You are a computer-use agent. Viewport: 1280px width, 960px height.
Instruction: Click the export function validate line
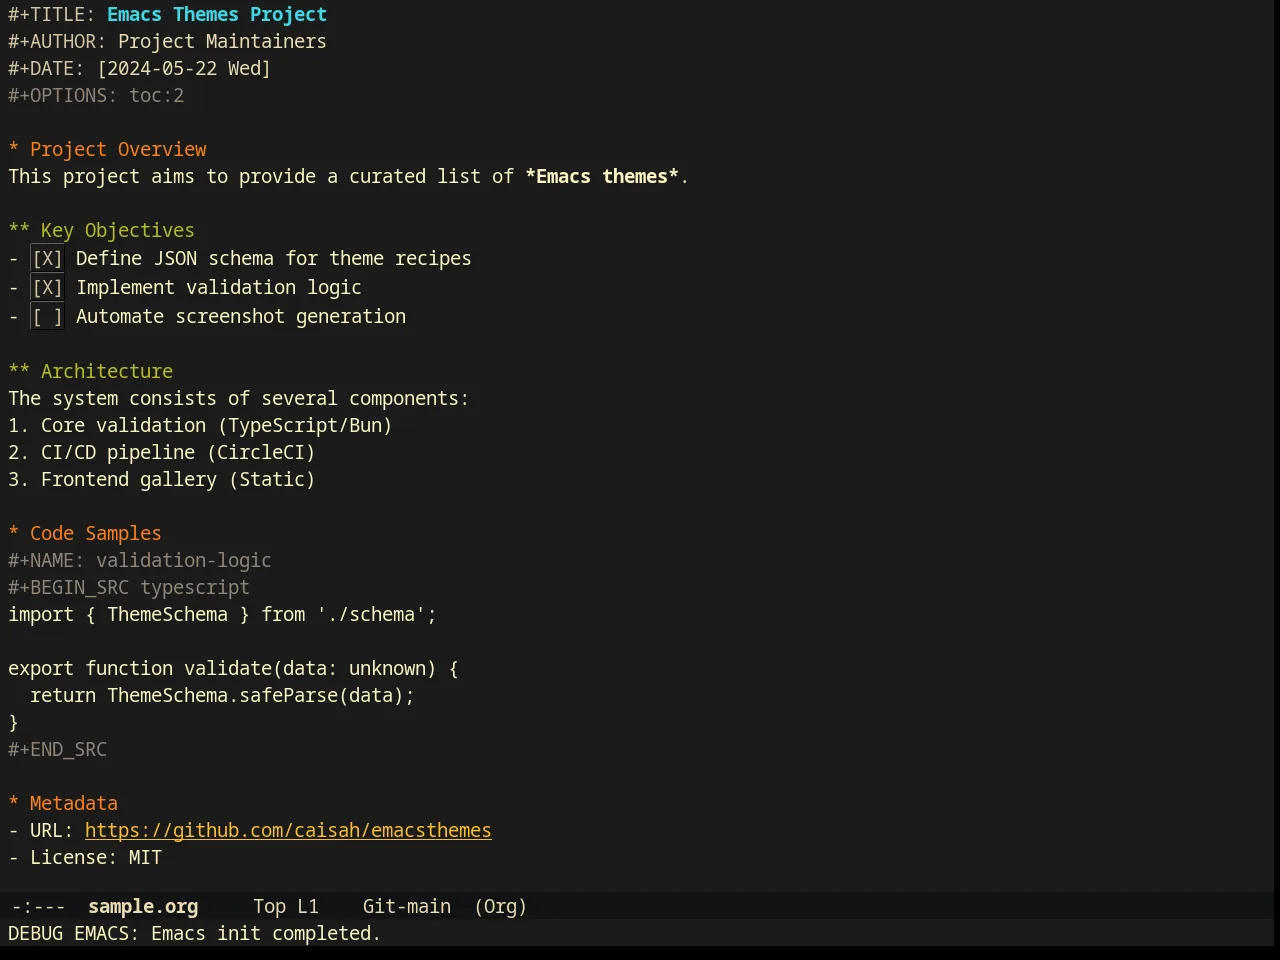click(x=233, y=668)
